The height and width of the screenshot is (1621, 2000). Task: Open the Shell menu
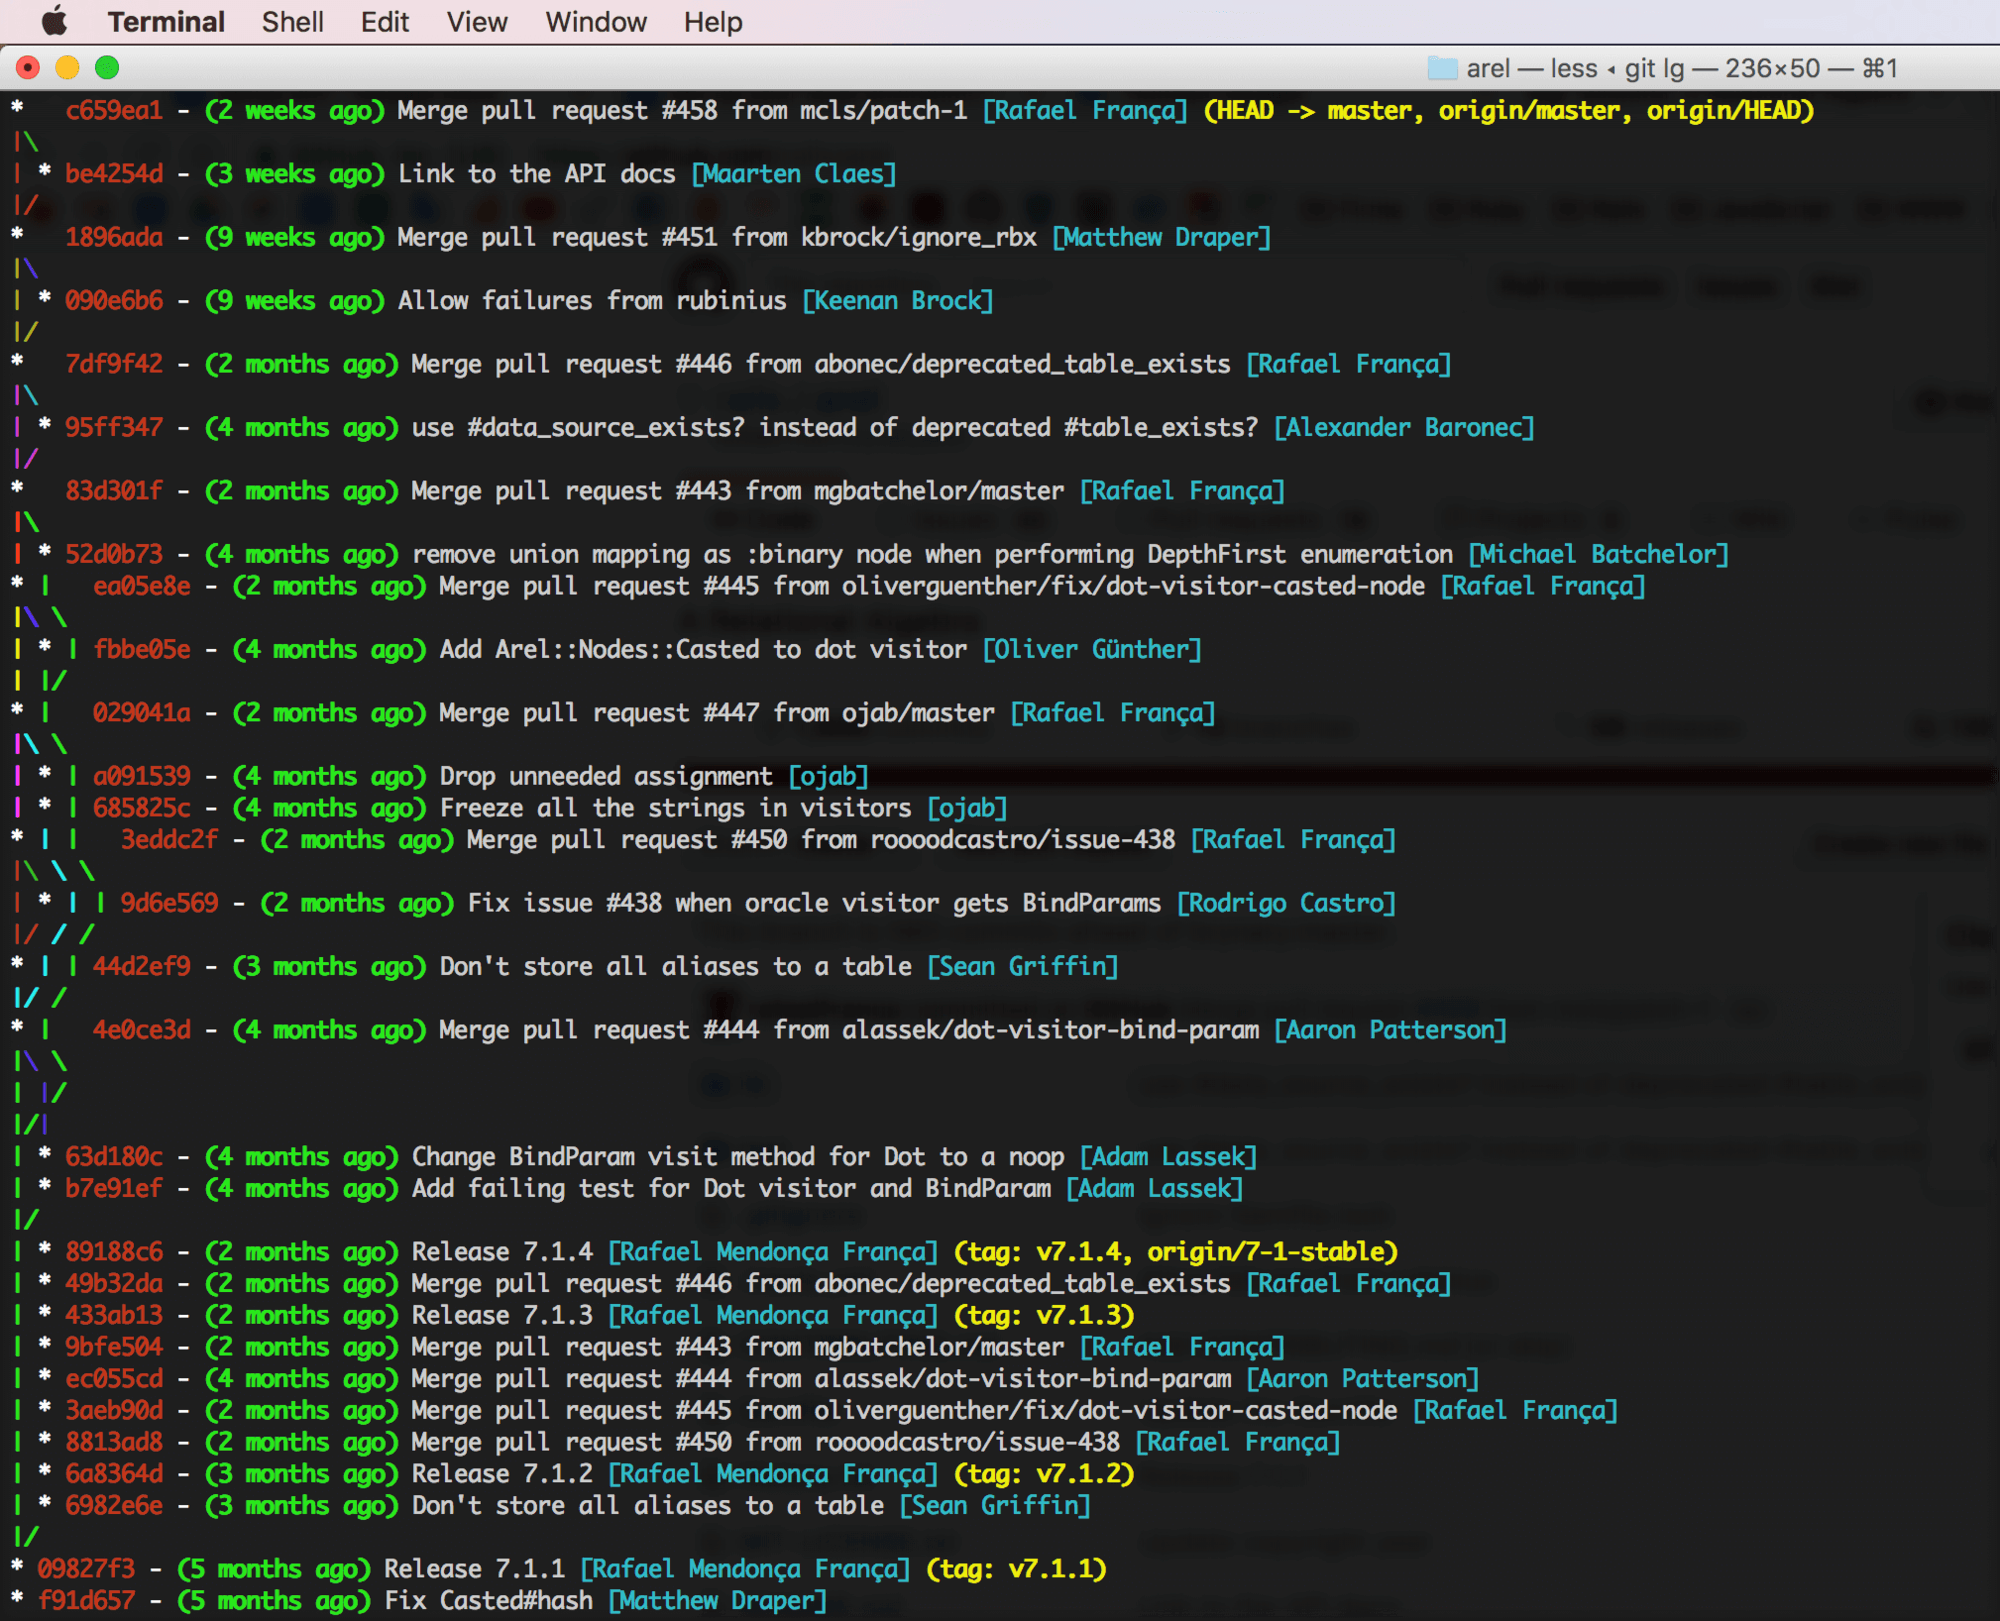click(x=292, y=21)
